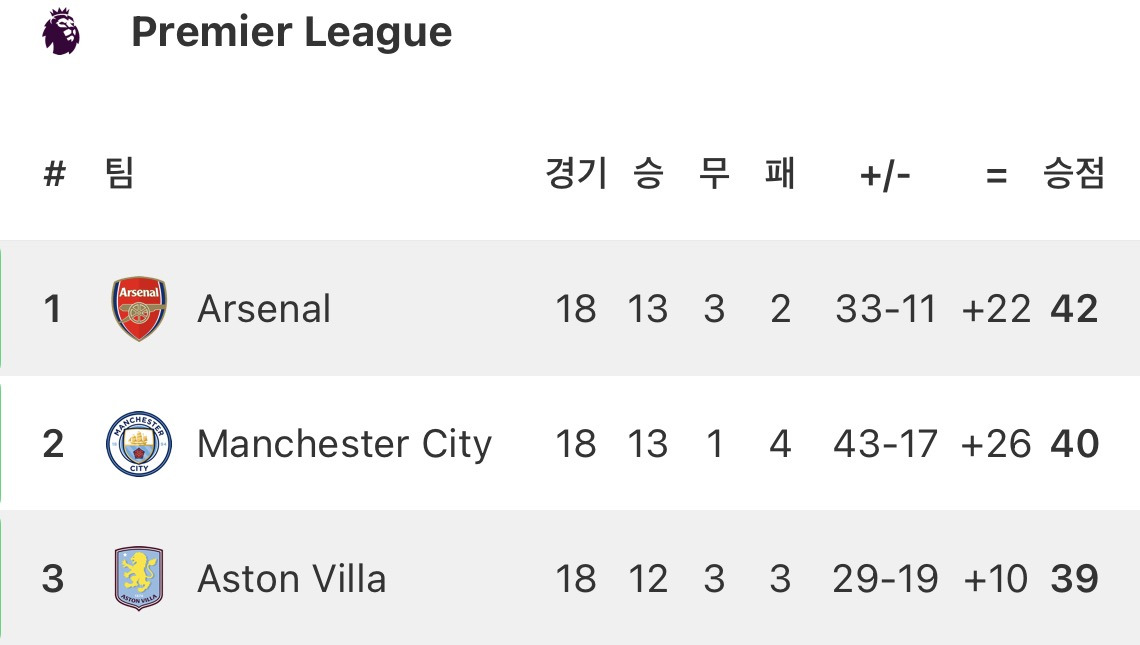This screenshot has width=1140, height=645.
Task: Click the +/- goals column header
Action: [x=885, y=177]
